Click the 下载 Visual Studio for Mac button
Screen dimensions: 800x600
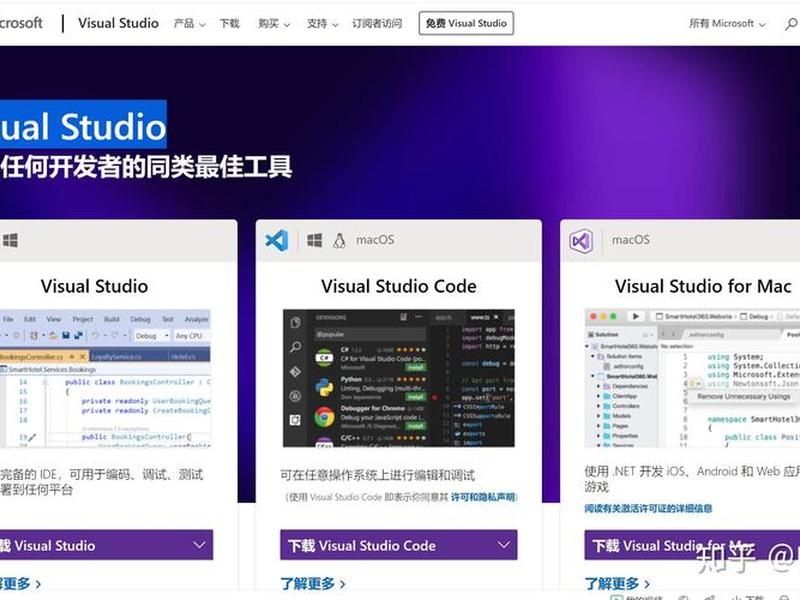click(692, 545)
